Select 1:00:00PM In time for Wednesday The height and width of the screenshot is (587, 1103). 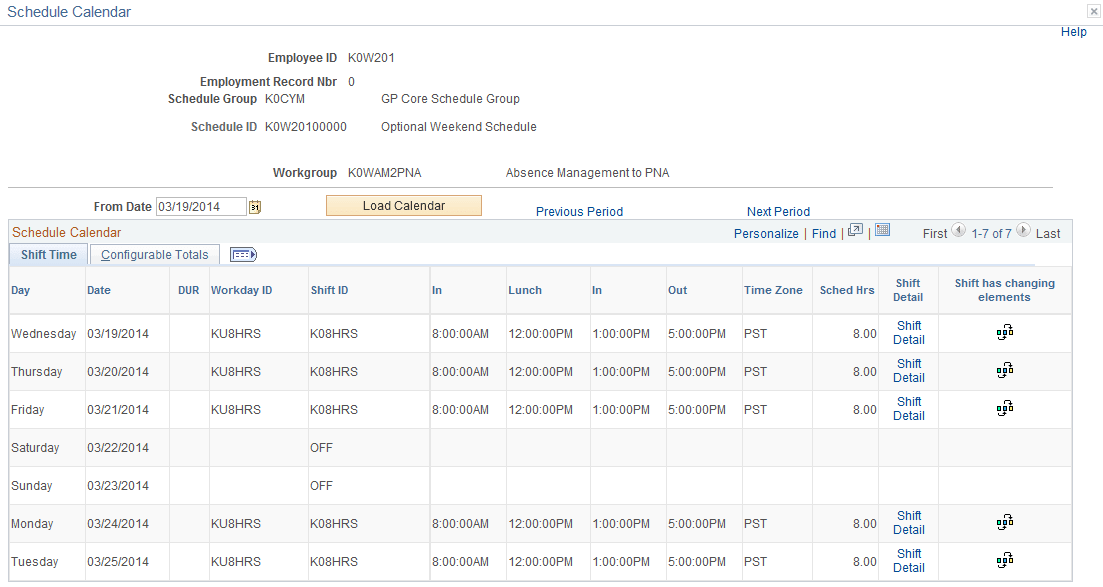coord(621,334)
